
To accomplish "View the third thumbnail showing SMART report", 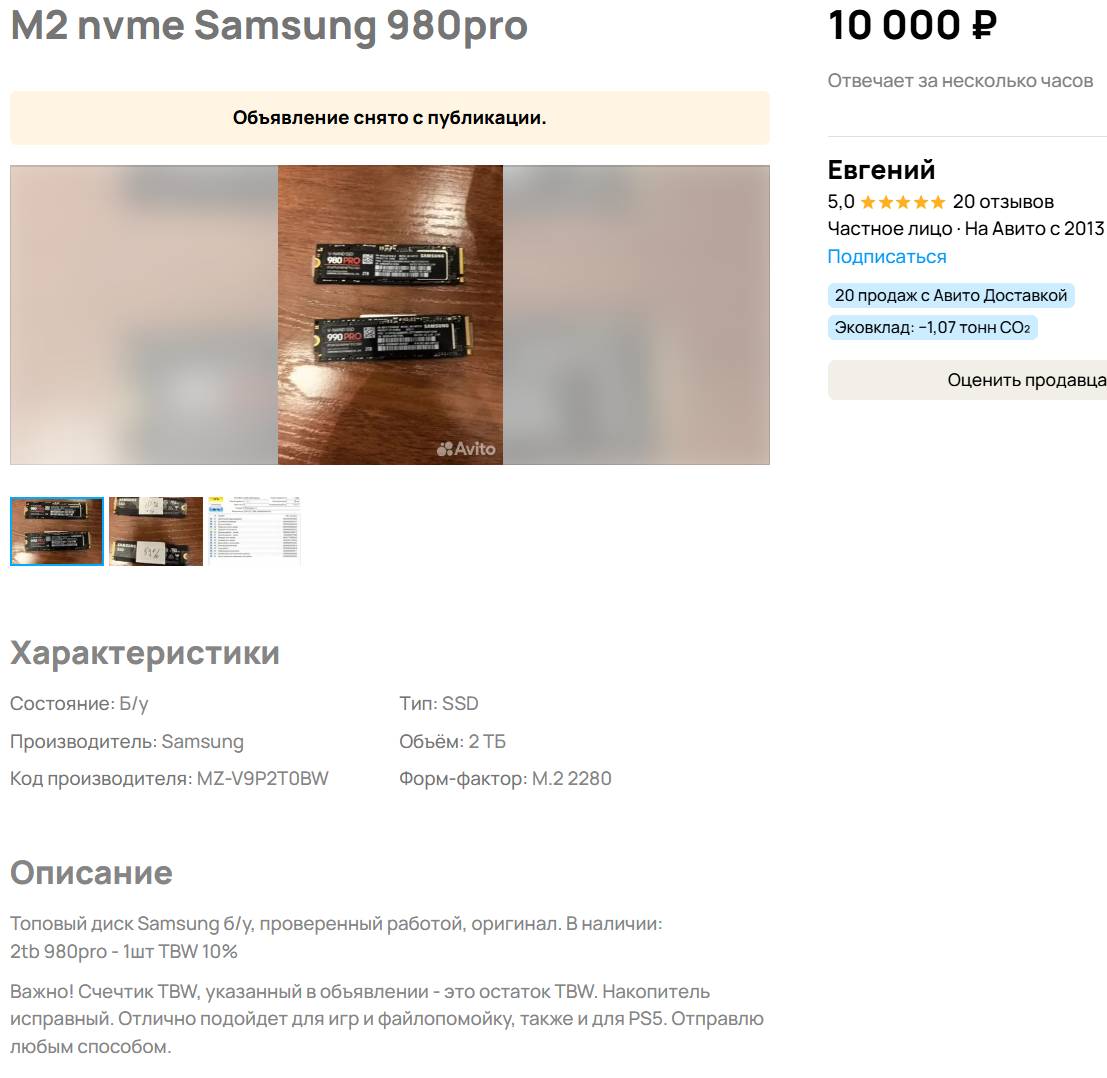I will [254, 531].
